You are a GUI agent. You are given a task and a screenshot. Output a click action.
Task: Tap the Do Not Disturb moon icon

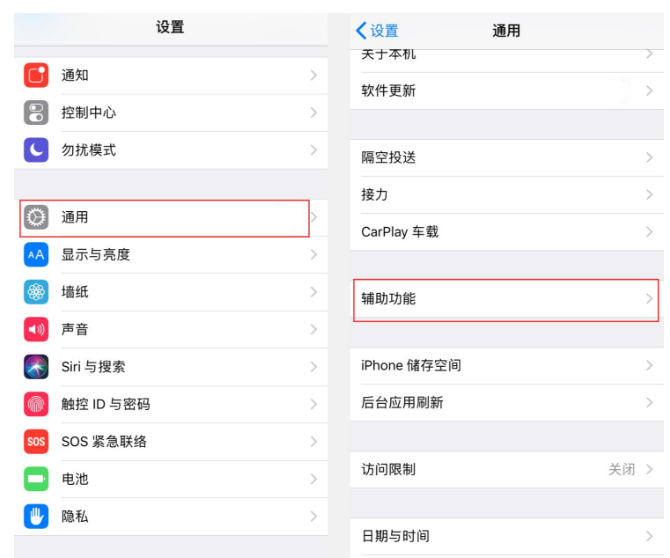(x=36, y=150)
